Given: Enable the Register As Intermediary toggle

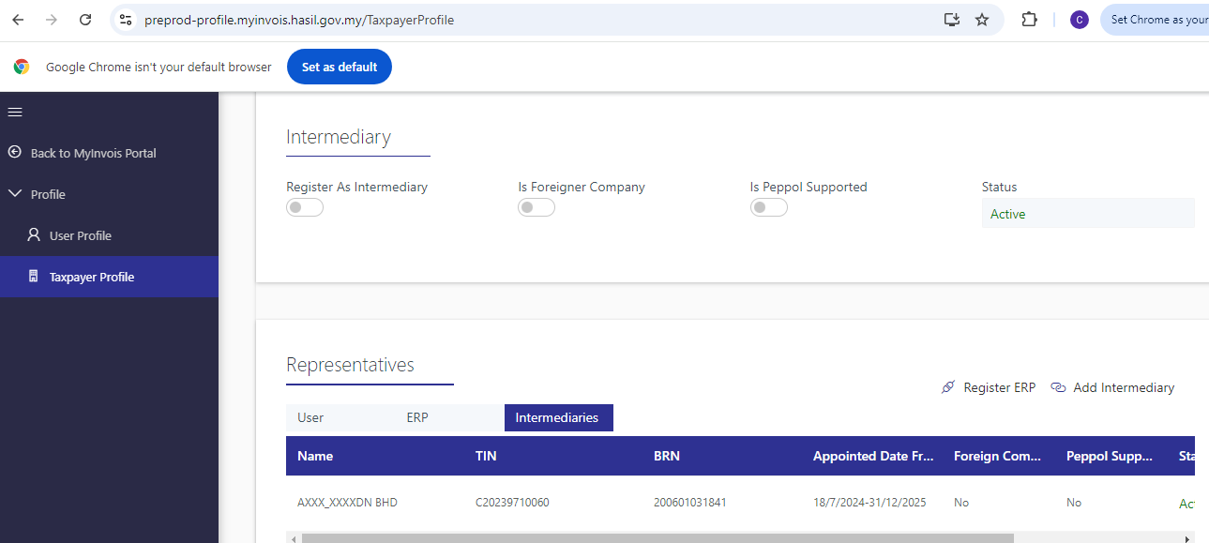Looking at the screenshot, I should (x=305, y=207).
